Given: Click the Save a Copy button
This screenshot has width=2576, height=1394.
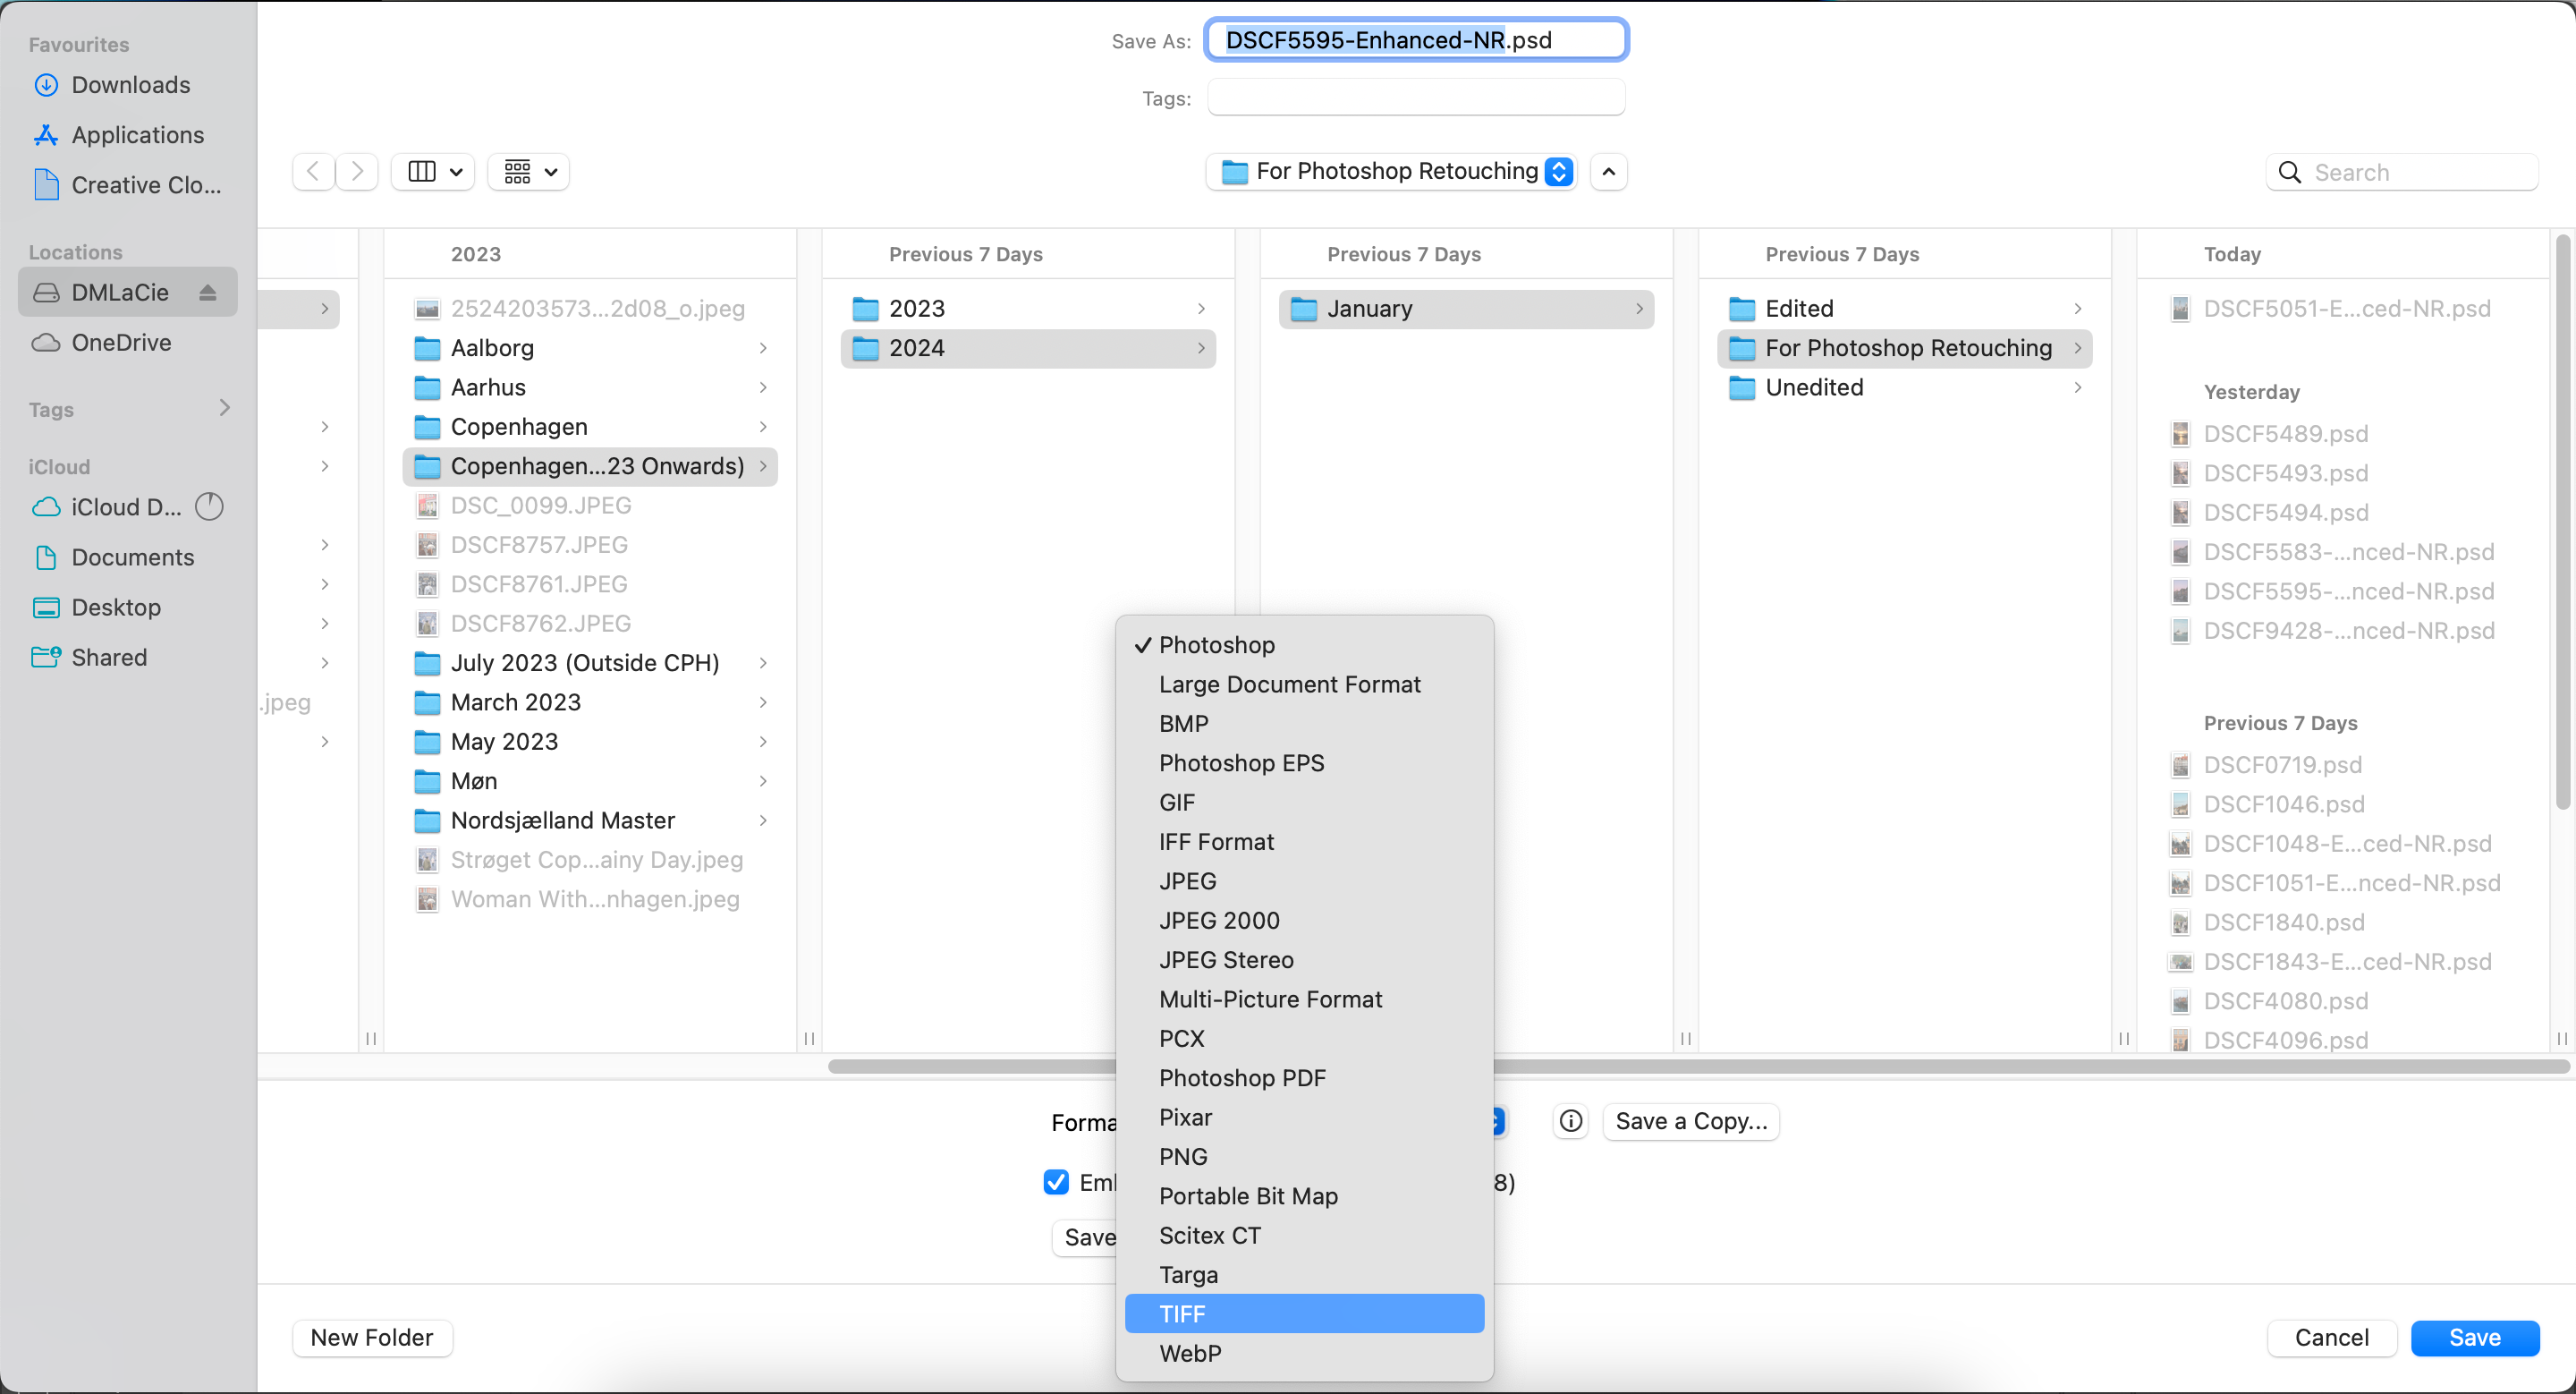Looking at the screenshot, I should point(1690,1121).
